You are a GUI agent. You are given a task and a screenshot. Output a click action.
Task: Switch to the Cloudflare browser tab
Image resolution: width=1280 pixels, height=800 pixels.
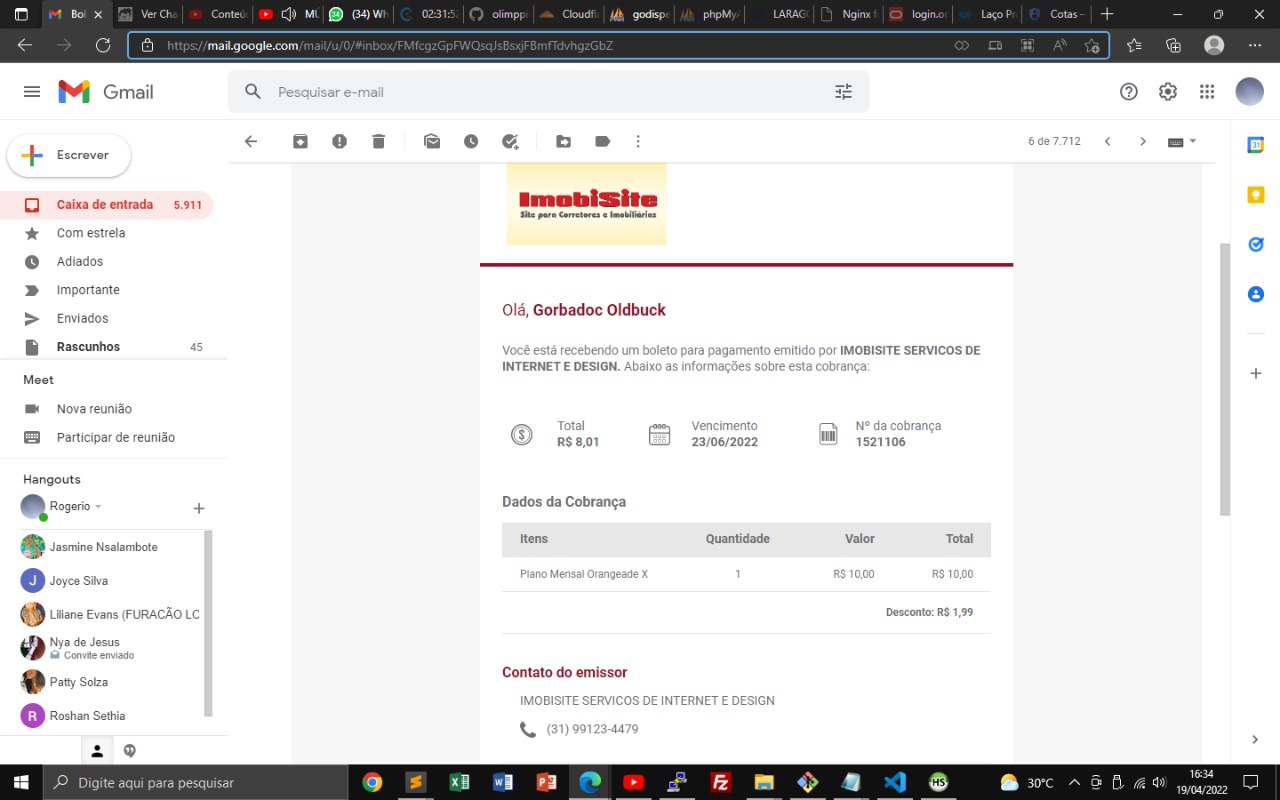click(568, 15)
